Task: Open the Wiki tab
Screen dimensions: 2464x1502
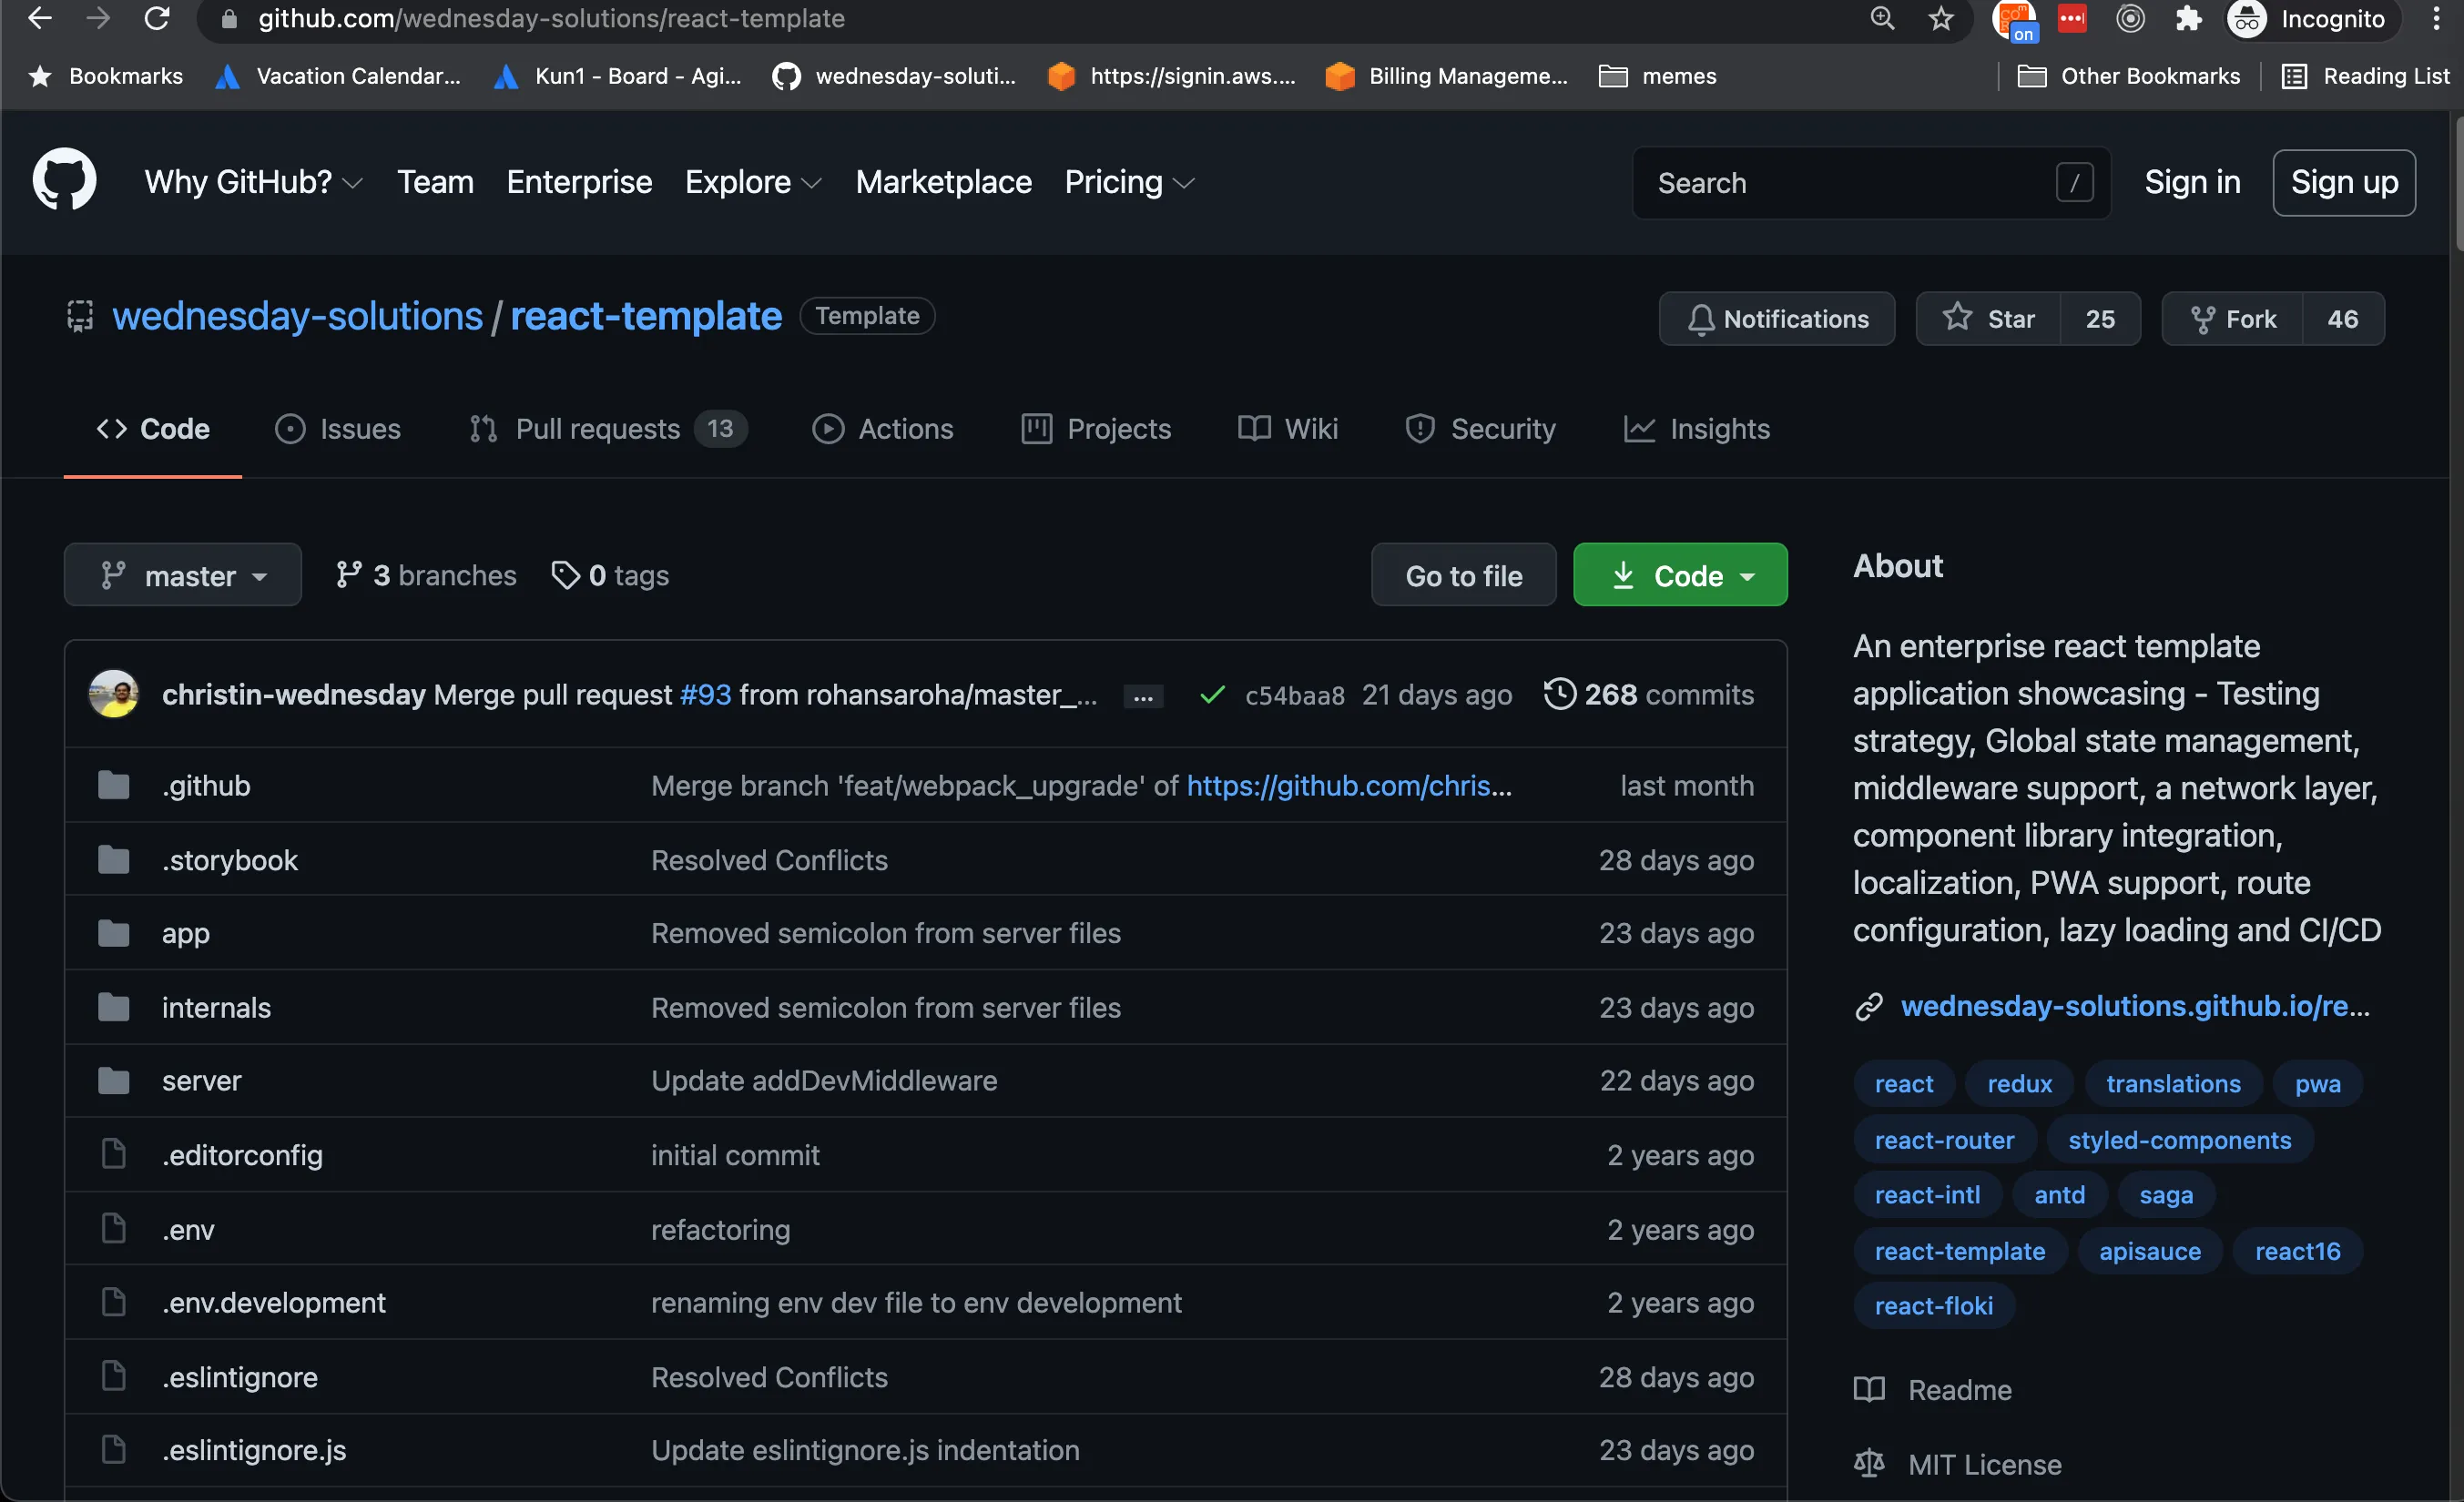Action: [1288, 429]
